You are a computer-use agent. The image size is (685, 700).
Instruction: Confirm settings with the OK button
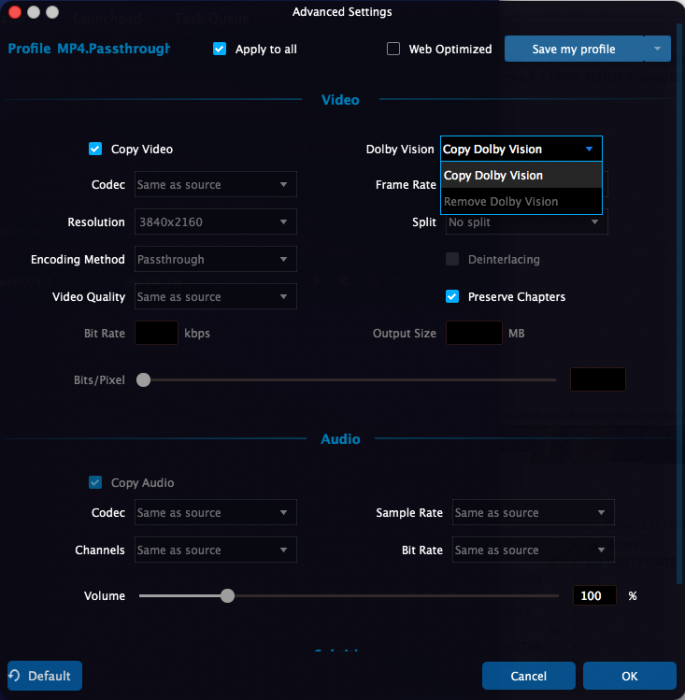click(630, 676)
